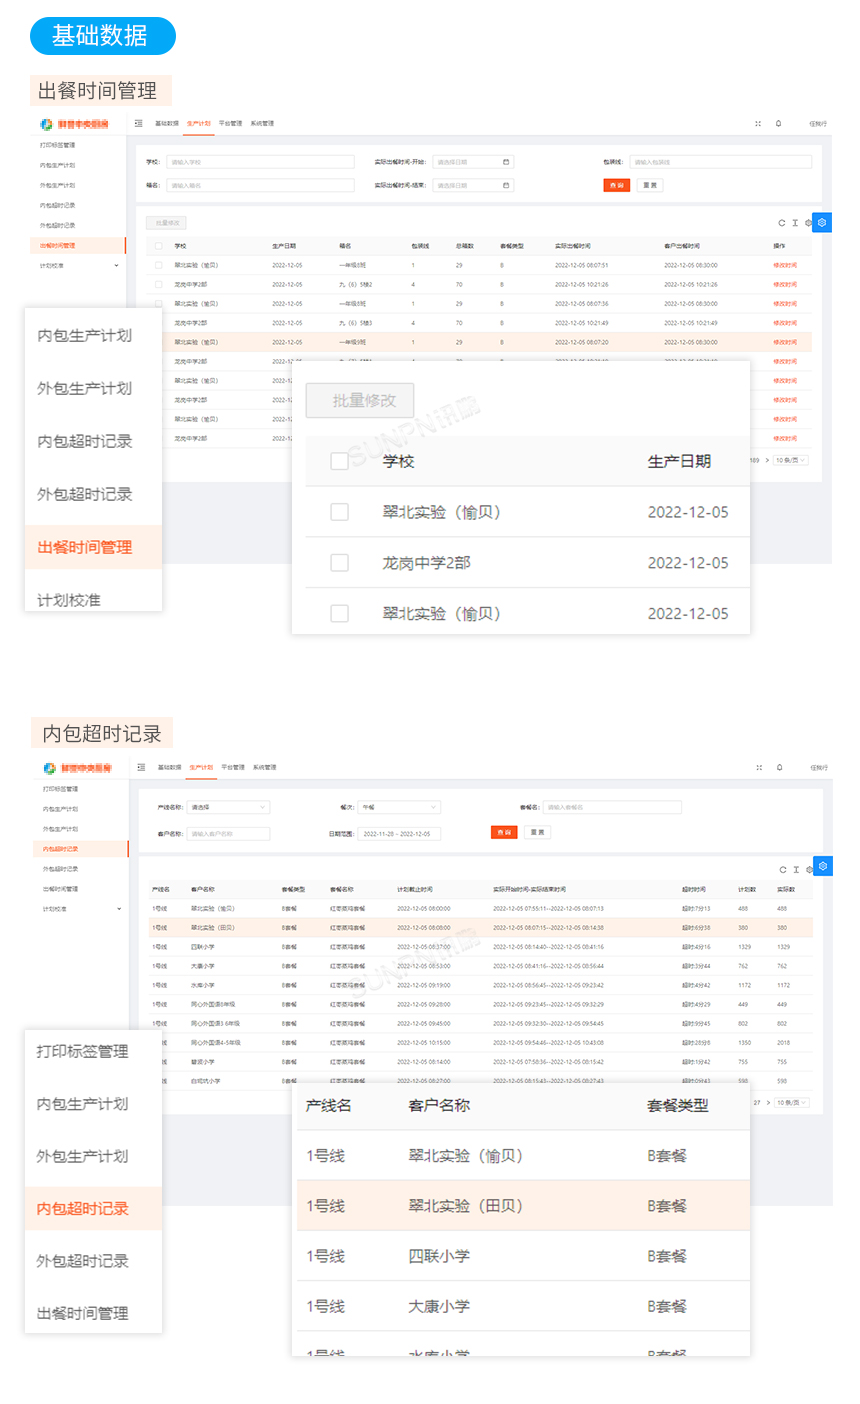Viewport: 860px width, 1404px height.
Task: Check the row with time 2022-12-05 10:21:26
Action: pos(158,285)
